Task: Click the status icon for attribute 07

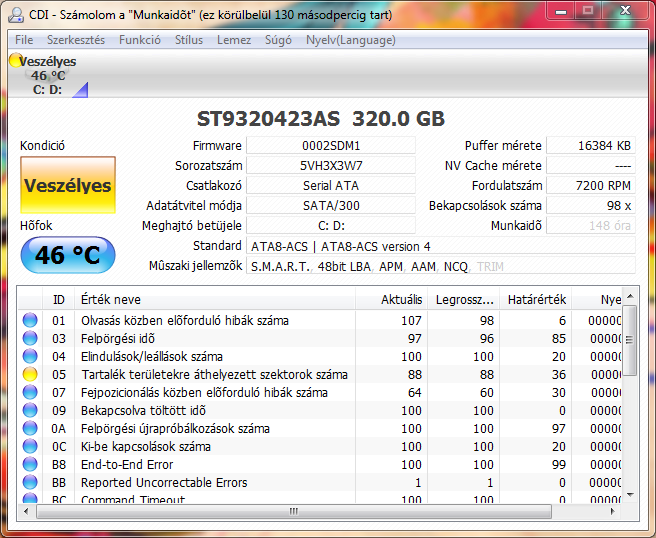Action: [30, 392]
